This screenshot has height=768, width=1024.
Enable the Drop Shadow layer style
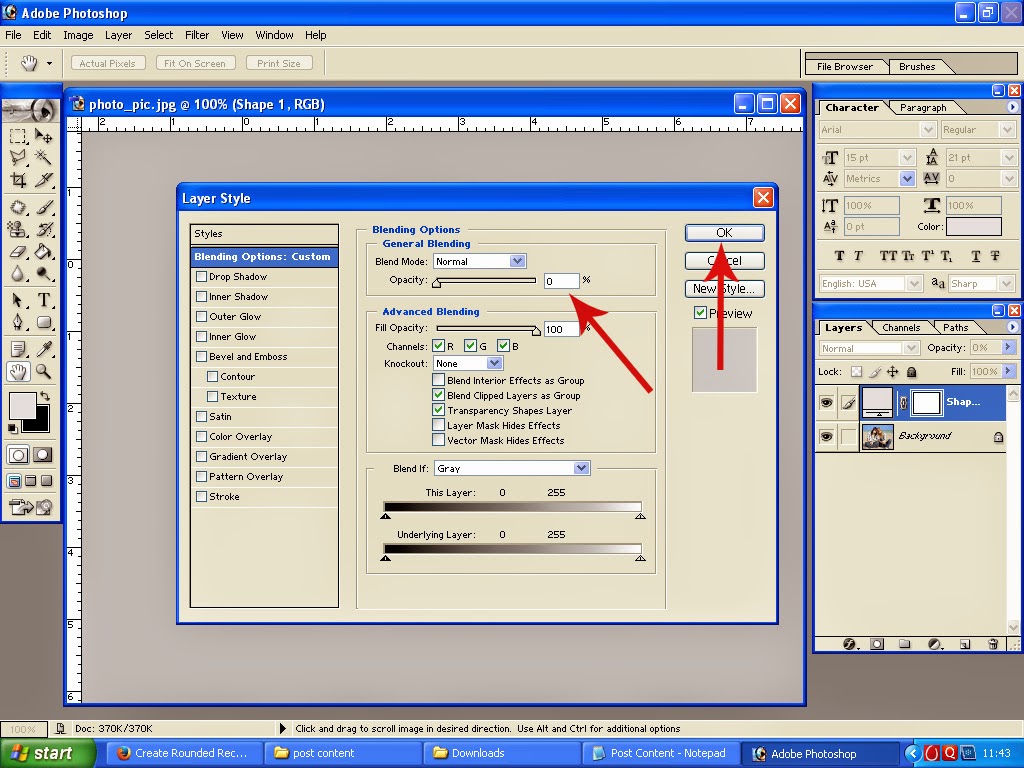pyautogui.click(x=200, y=277)
